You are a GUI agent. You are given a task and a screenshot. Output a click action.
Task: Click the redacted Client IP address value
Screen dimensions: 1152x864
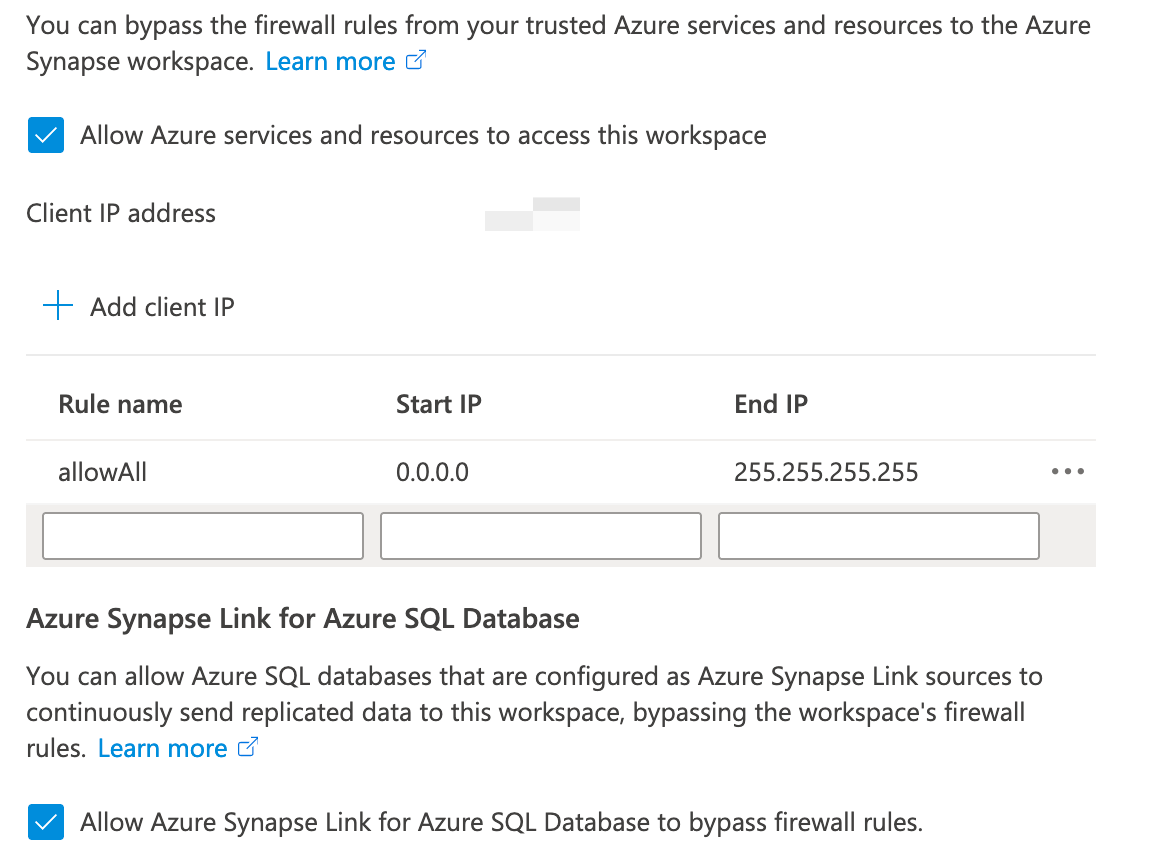pyautogui.click(x=532, y=213)
